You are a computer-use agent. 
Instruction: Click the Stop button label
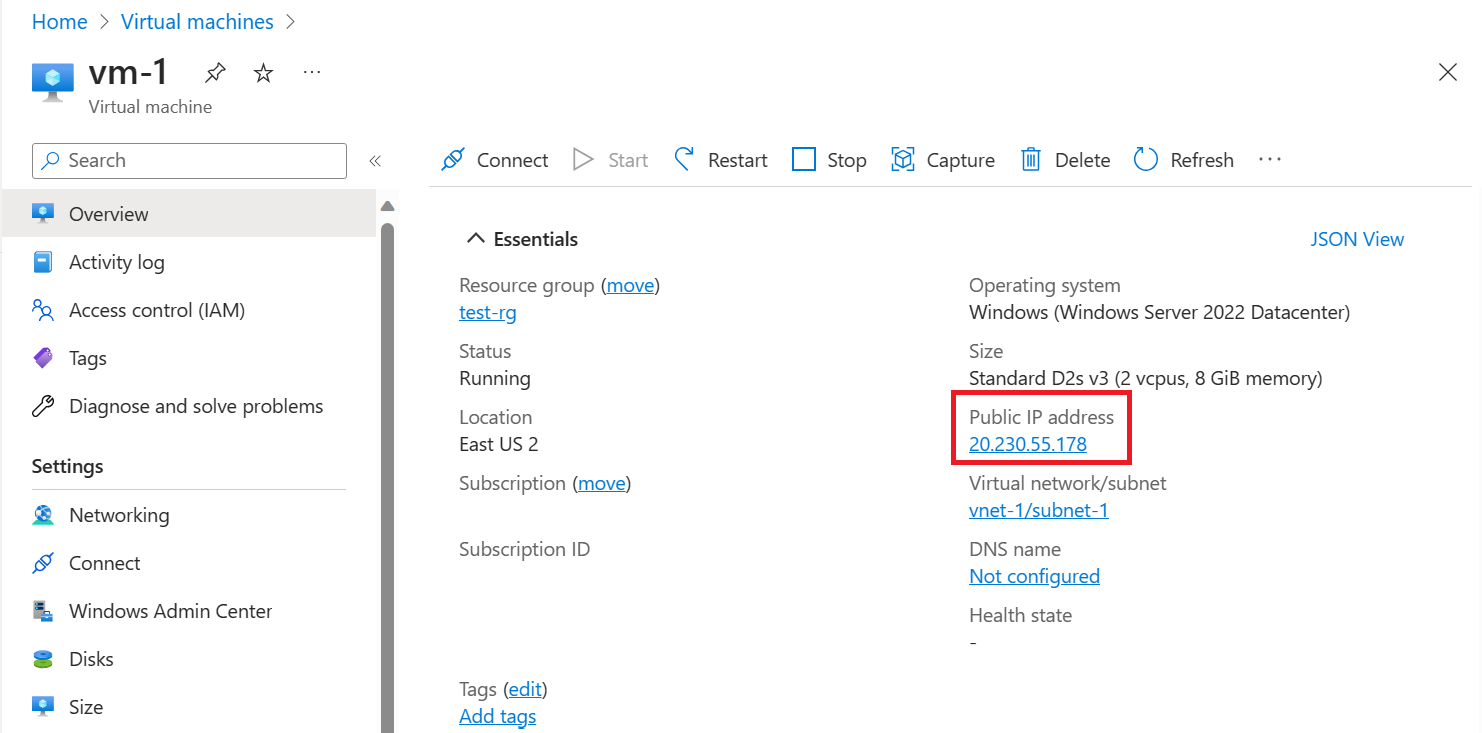(x=847, y=160)
